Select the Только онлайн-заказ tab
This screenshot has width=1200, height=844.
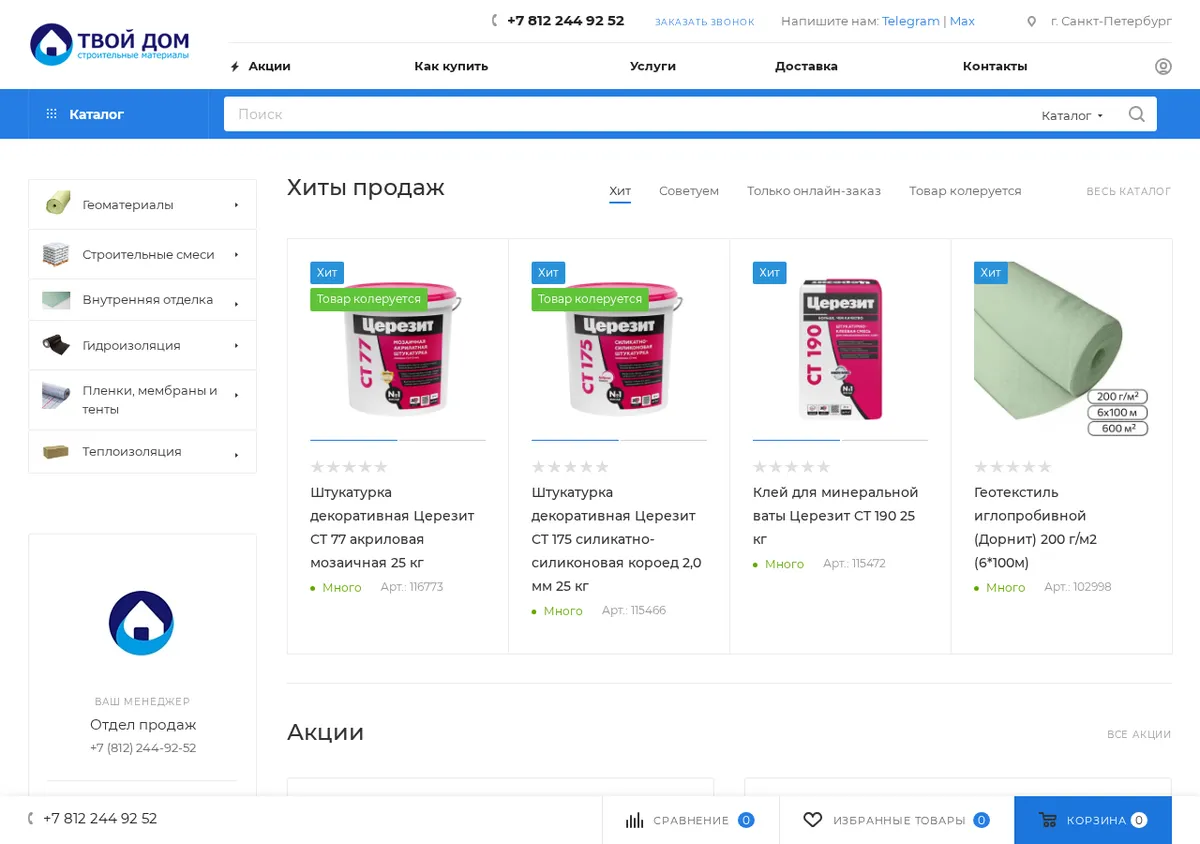pyautogui.click(x=814, y=191)
